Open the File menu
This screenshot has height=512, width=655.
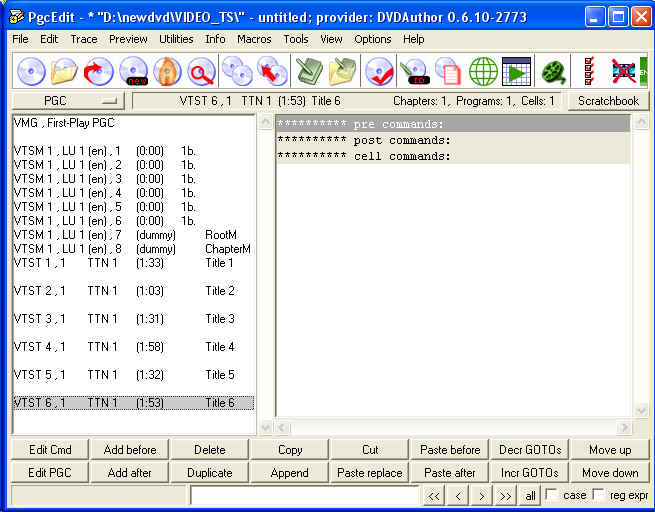click(x=20, y=39)
